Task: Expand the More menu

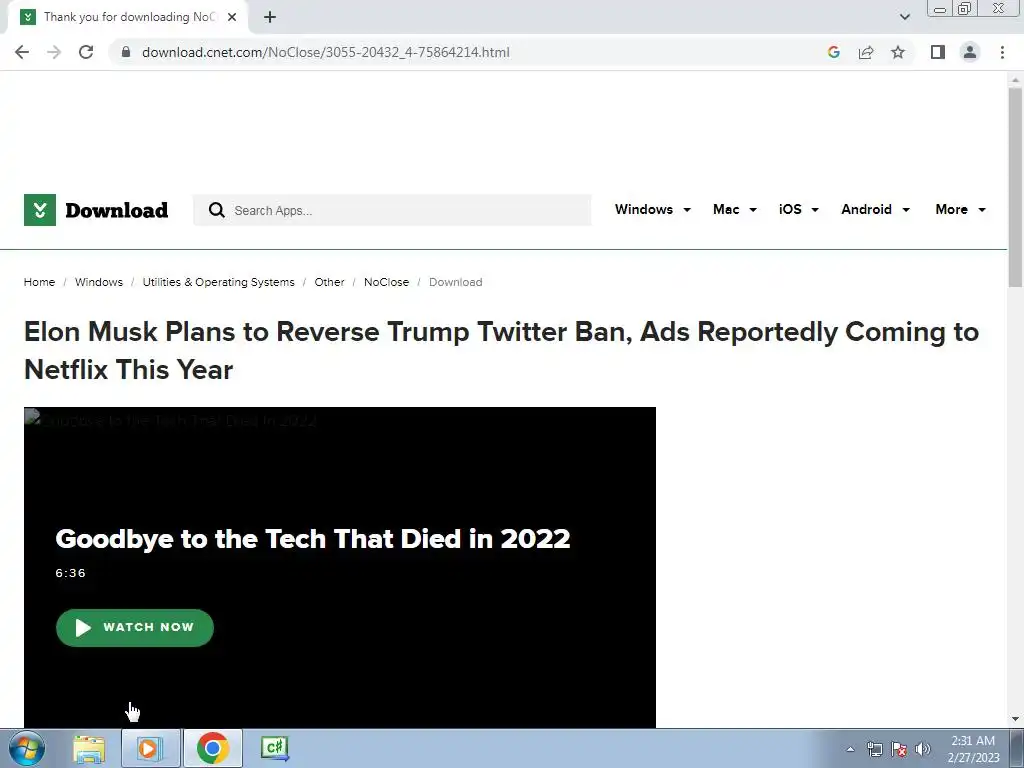Action: tap(960, 210)
